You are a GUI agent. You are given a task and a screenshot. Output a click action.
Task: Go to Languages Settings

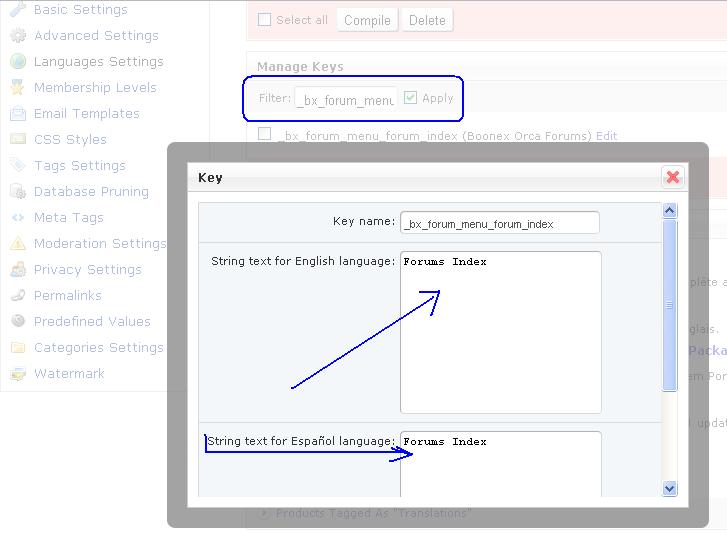[x=99, y=61]
